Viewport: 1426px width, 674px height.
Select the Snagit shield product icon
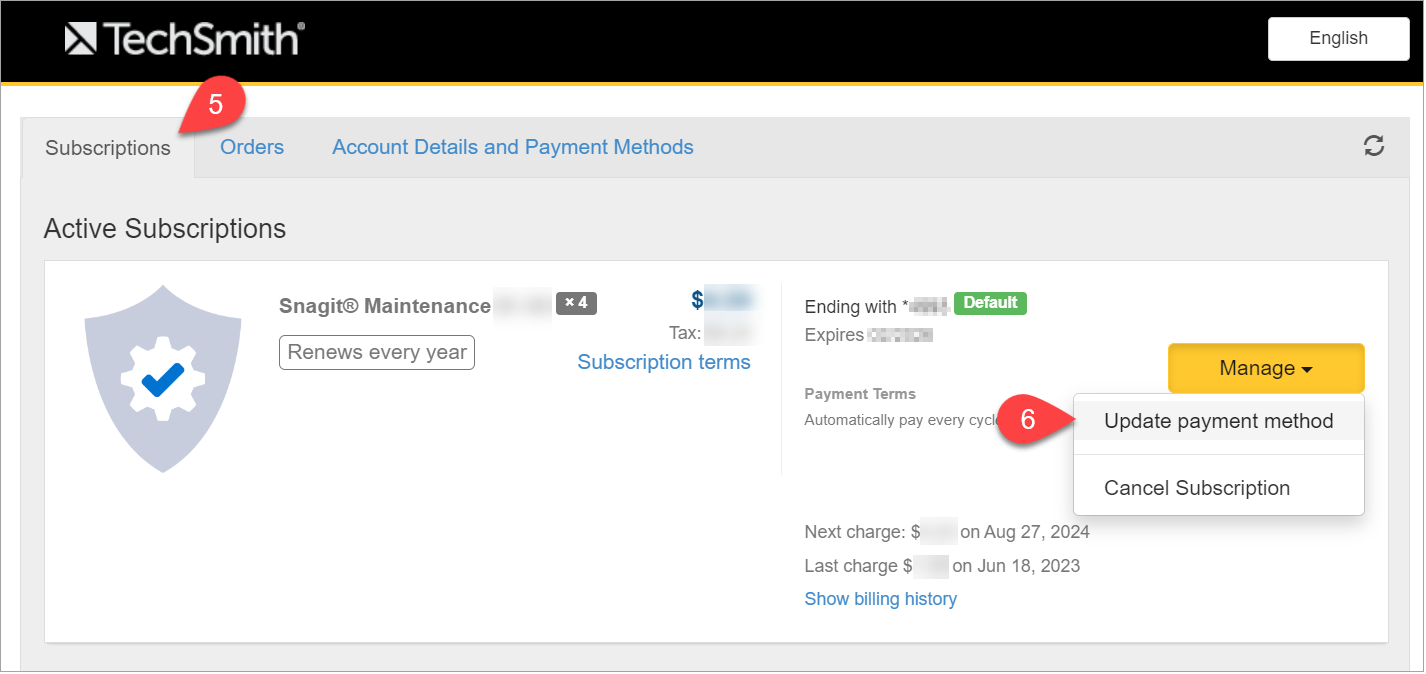pyautogui.click(x=162, y=380)
